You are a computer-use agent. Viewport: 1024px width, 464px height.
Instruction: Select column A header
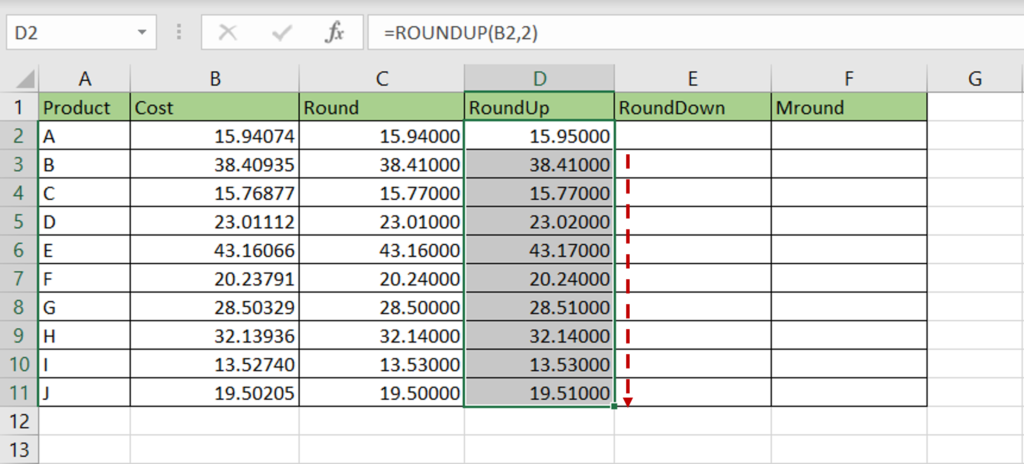coord(84,79)
